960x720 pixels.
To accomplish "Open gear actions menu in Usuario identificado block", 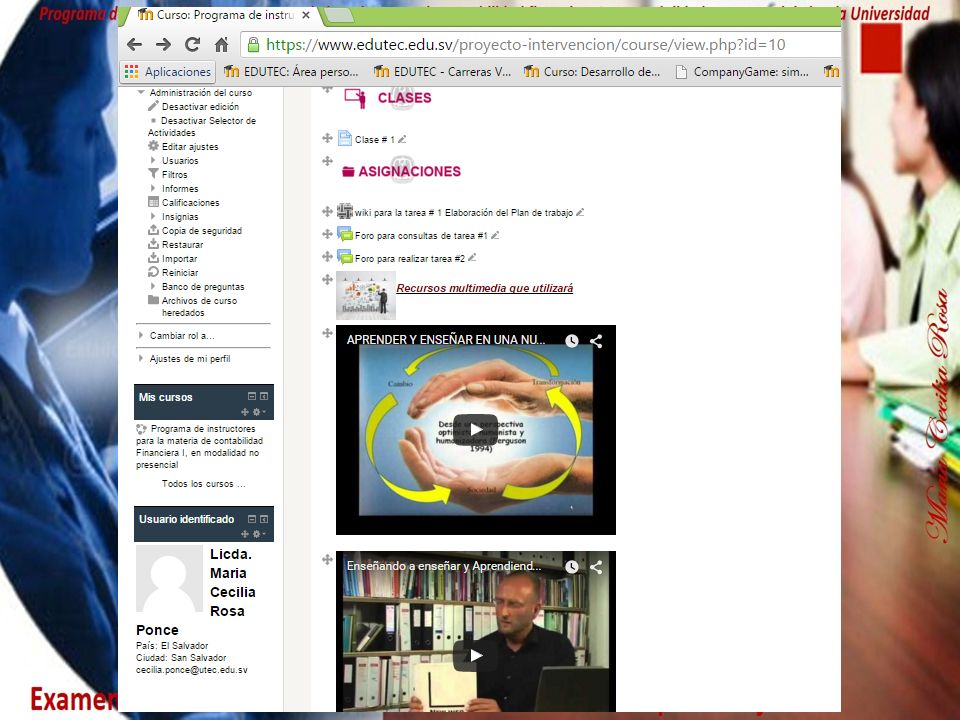I will (258, 534).
